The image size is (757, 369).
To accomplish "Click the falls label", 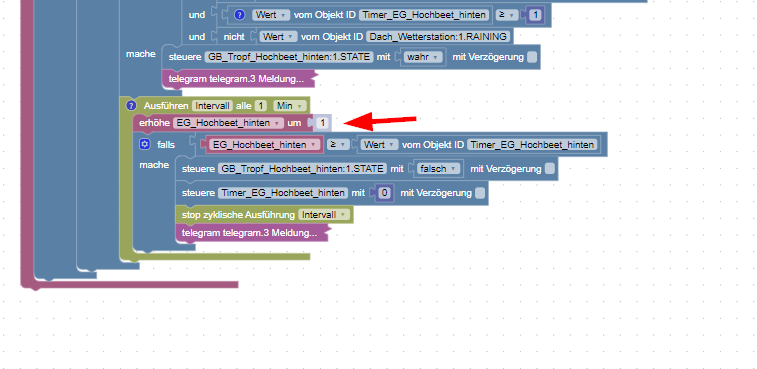I will (x=166, y=144).
